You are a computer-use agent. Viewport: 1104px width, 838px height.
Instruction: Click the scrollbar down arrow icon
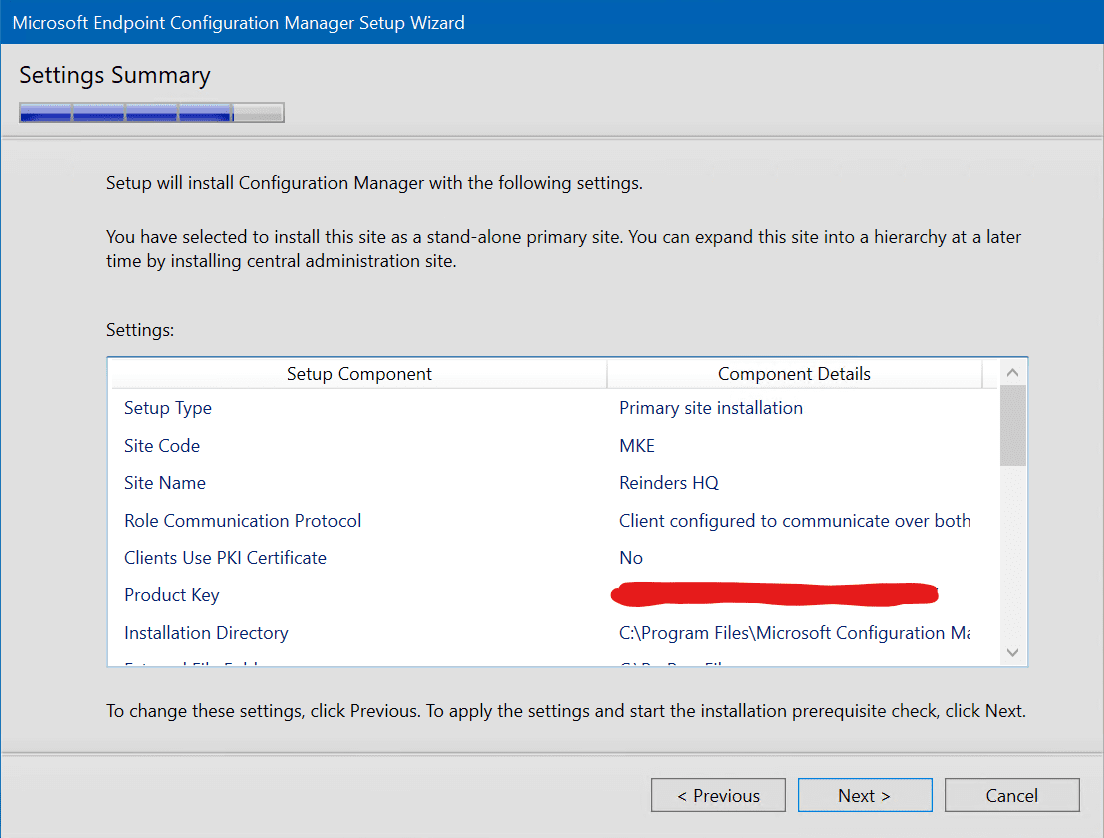[1013, 652]
